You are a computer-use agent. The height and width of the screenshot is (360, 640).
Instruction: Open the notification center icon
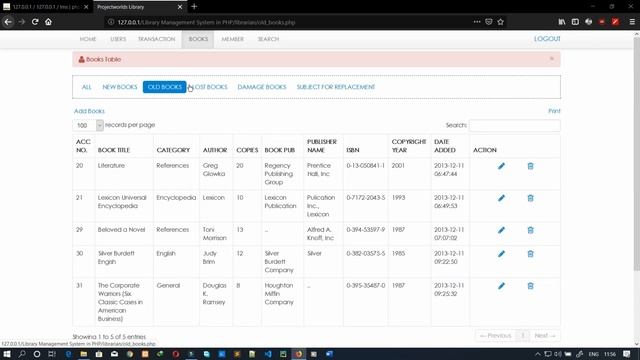(x=627, y=354)
